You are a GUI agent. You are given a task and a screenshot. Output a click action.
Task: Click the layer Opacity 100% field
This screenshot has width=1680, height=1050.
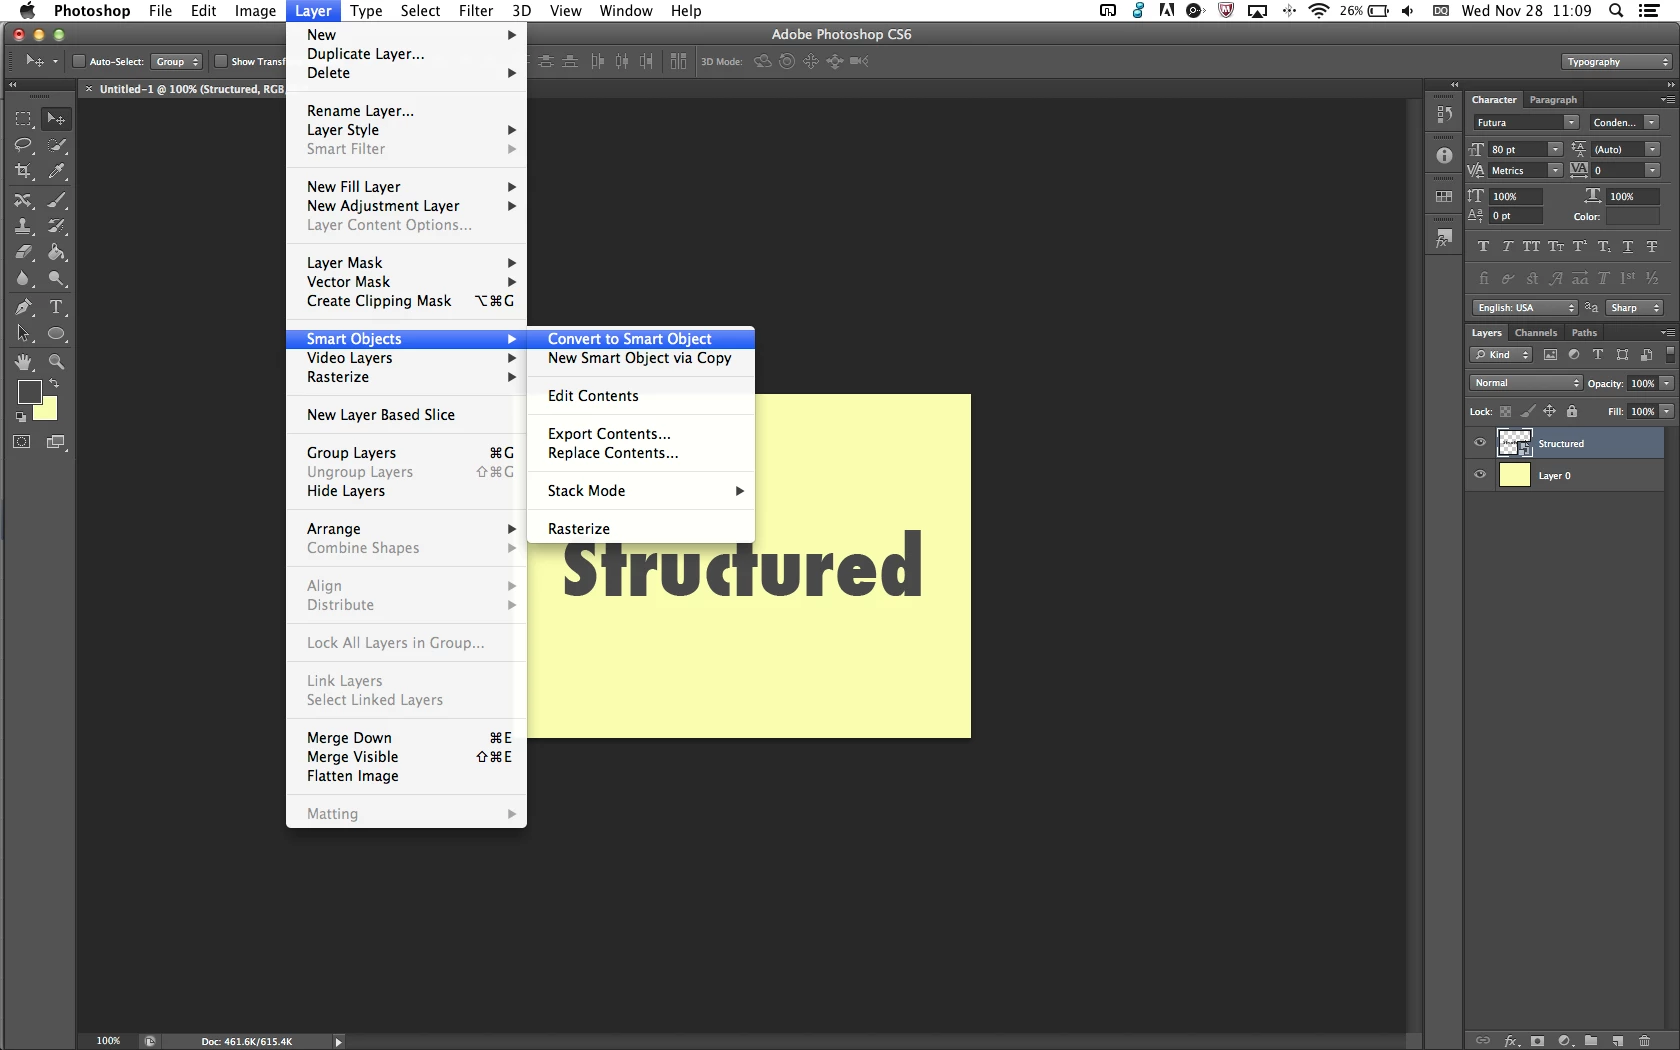pyautogui.click(x=1642, y=383)
